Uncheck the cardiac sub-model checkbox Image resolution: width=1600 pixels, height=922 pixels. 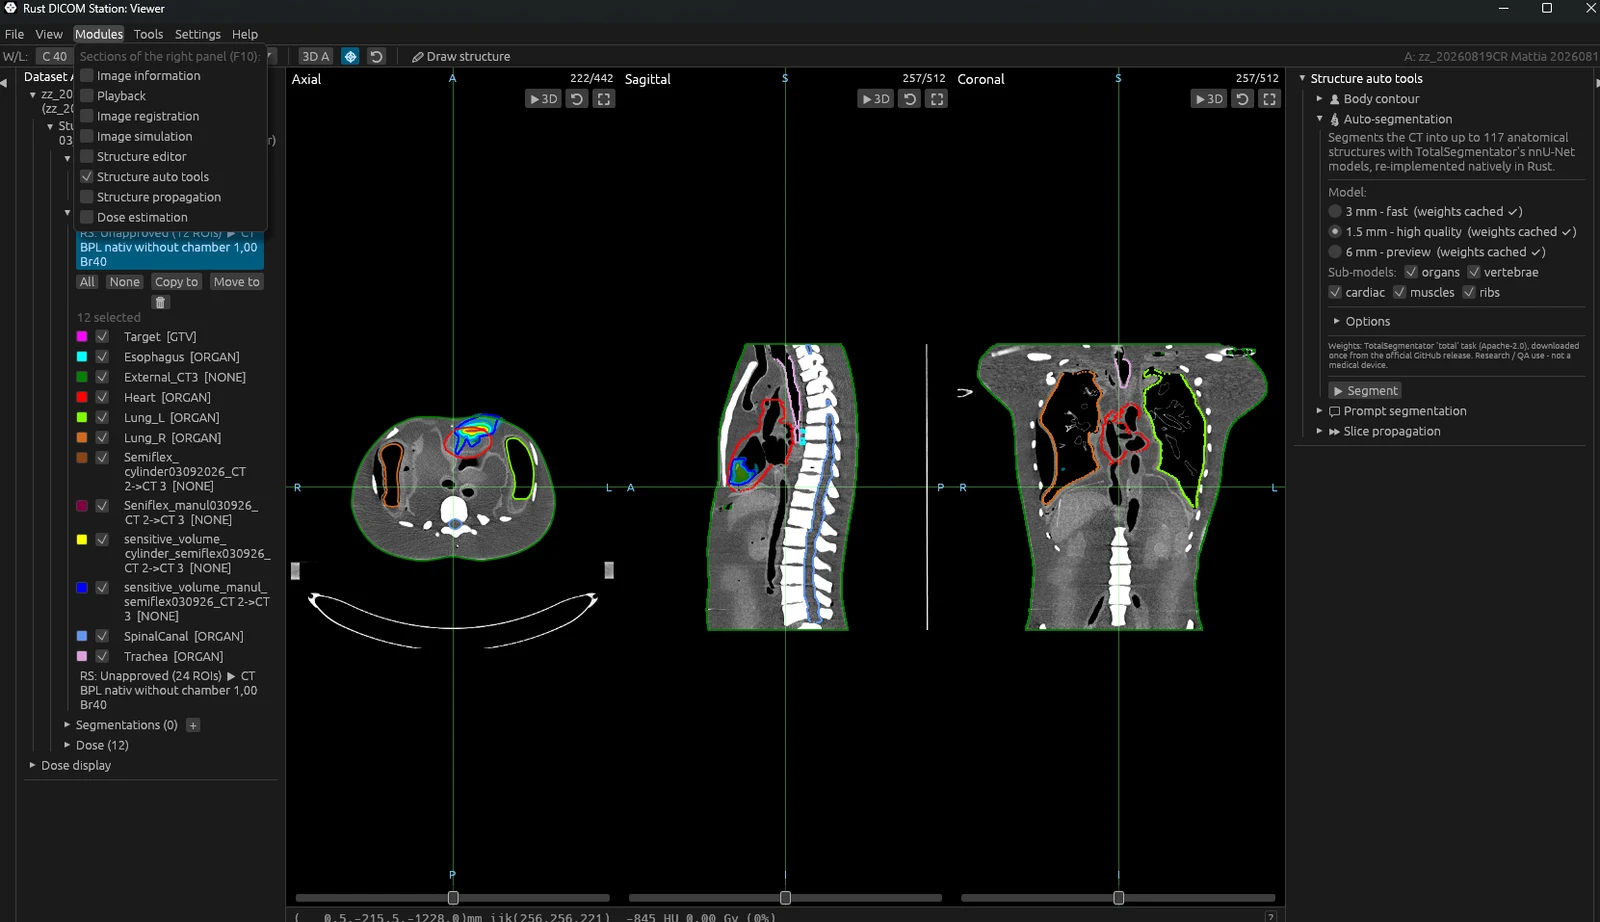click(x=1335, y=293)
